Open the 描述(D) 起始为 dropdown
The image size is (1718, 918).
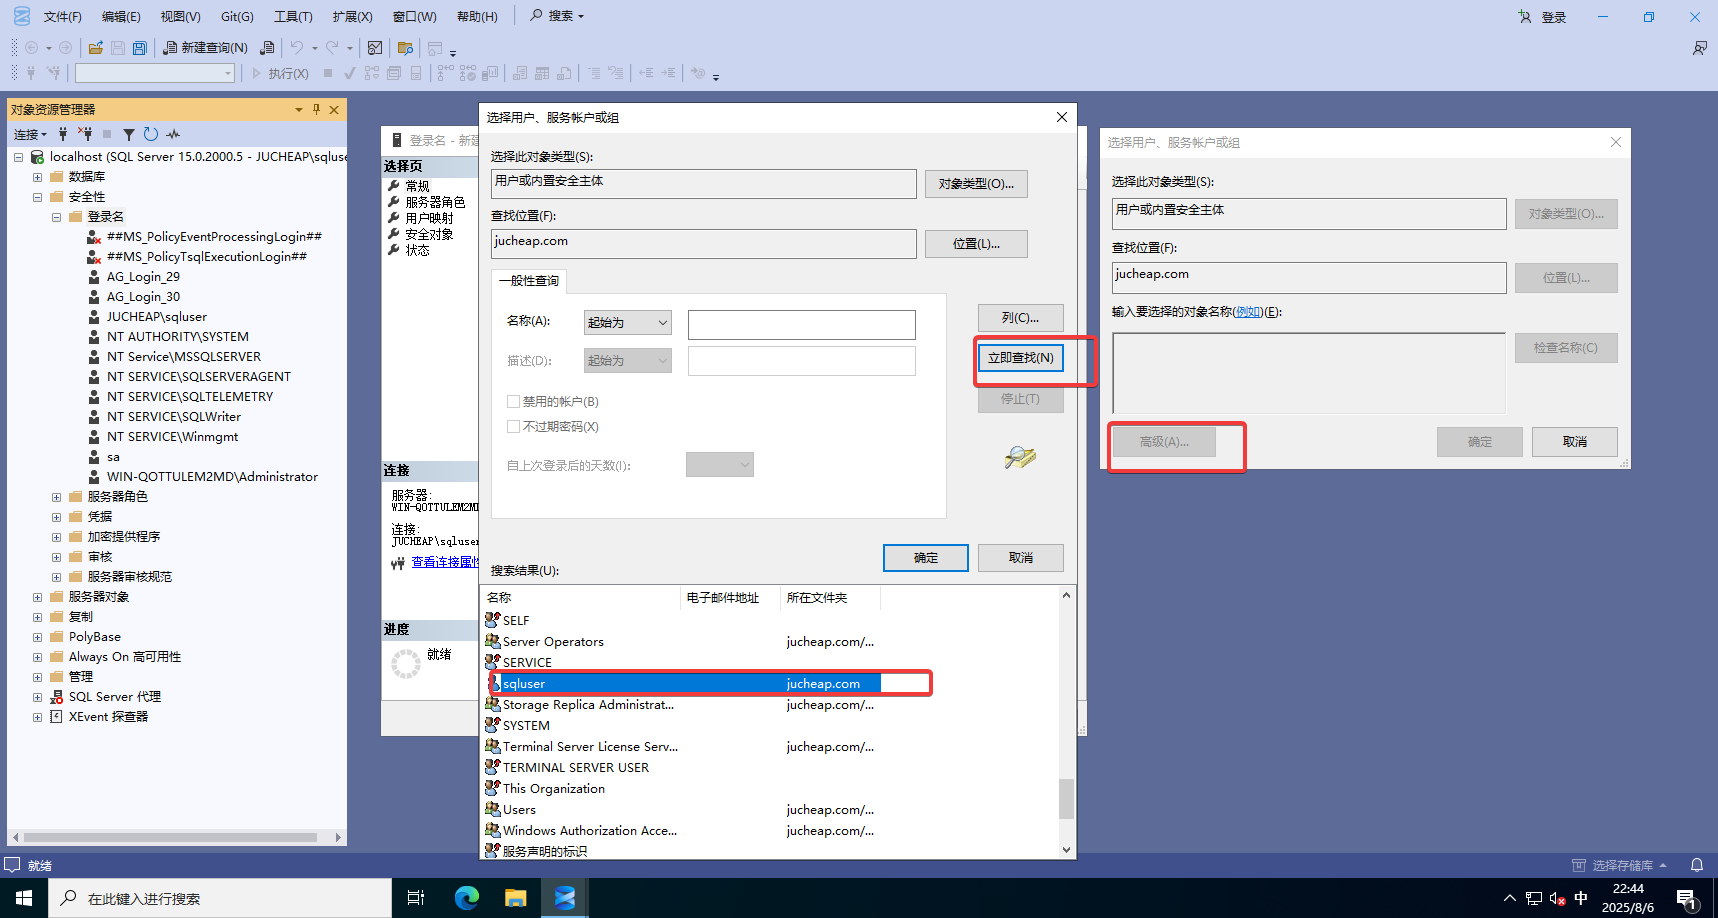[x=627, y=360]
